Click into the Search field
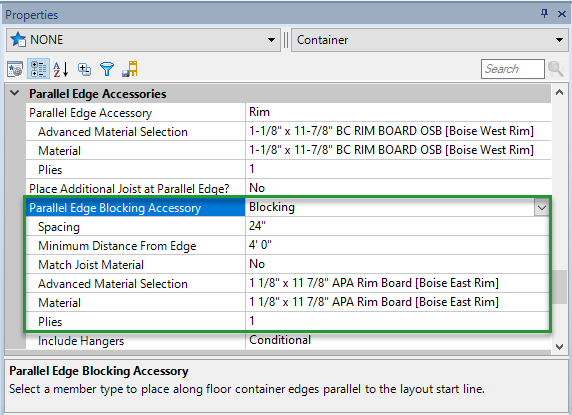This screenshot has width=572, height=415. click(513, 69)
